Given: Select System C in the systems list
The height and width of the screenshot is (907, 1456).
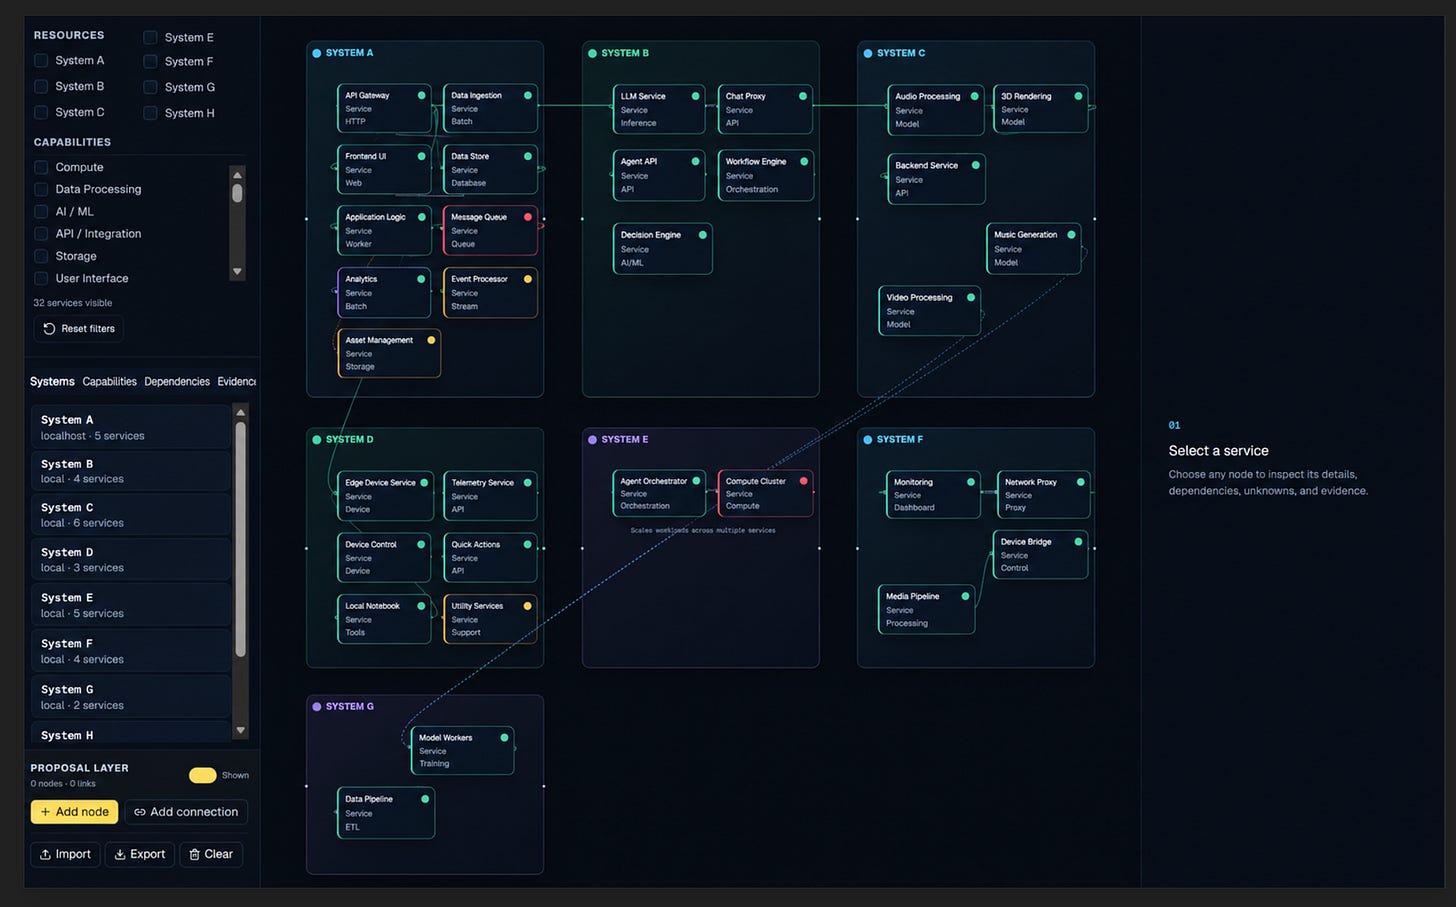Looking at the screenshot, I should pyautogui.click(x=131, y=515).
